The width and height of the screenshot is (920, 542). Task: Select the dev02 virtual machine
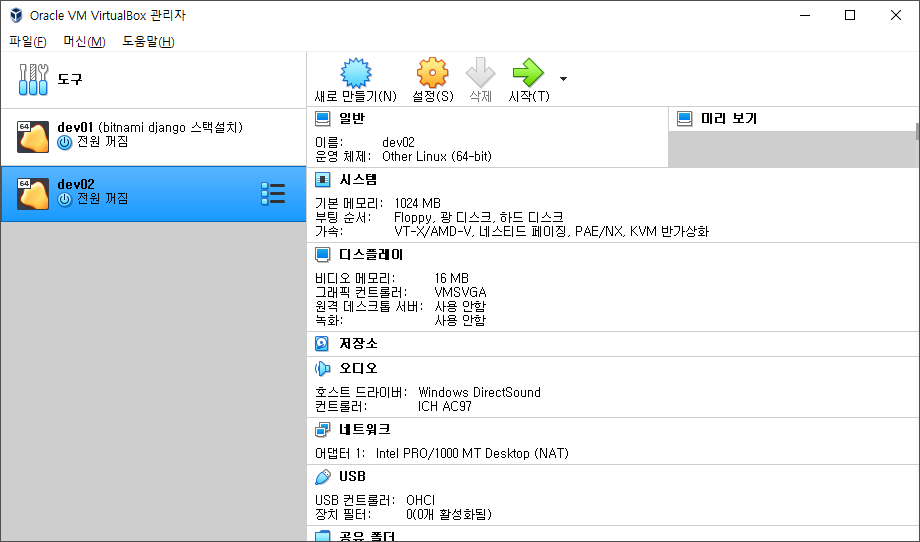point(153,194)
